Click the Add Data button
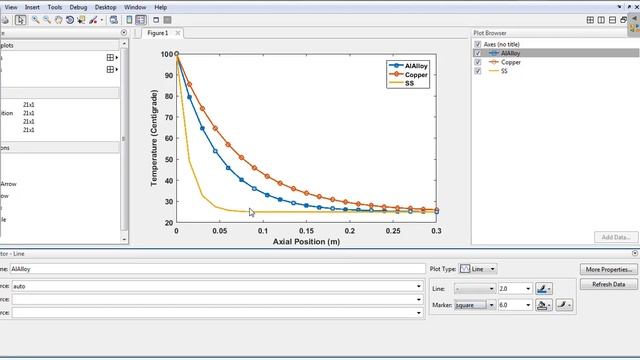Image resolution: width=640 pixels, height=360 pixels. click(x=616, y=237)
